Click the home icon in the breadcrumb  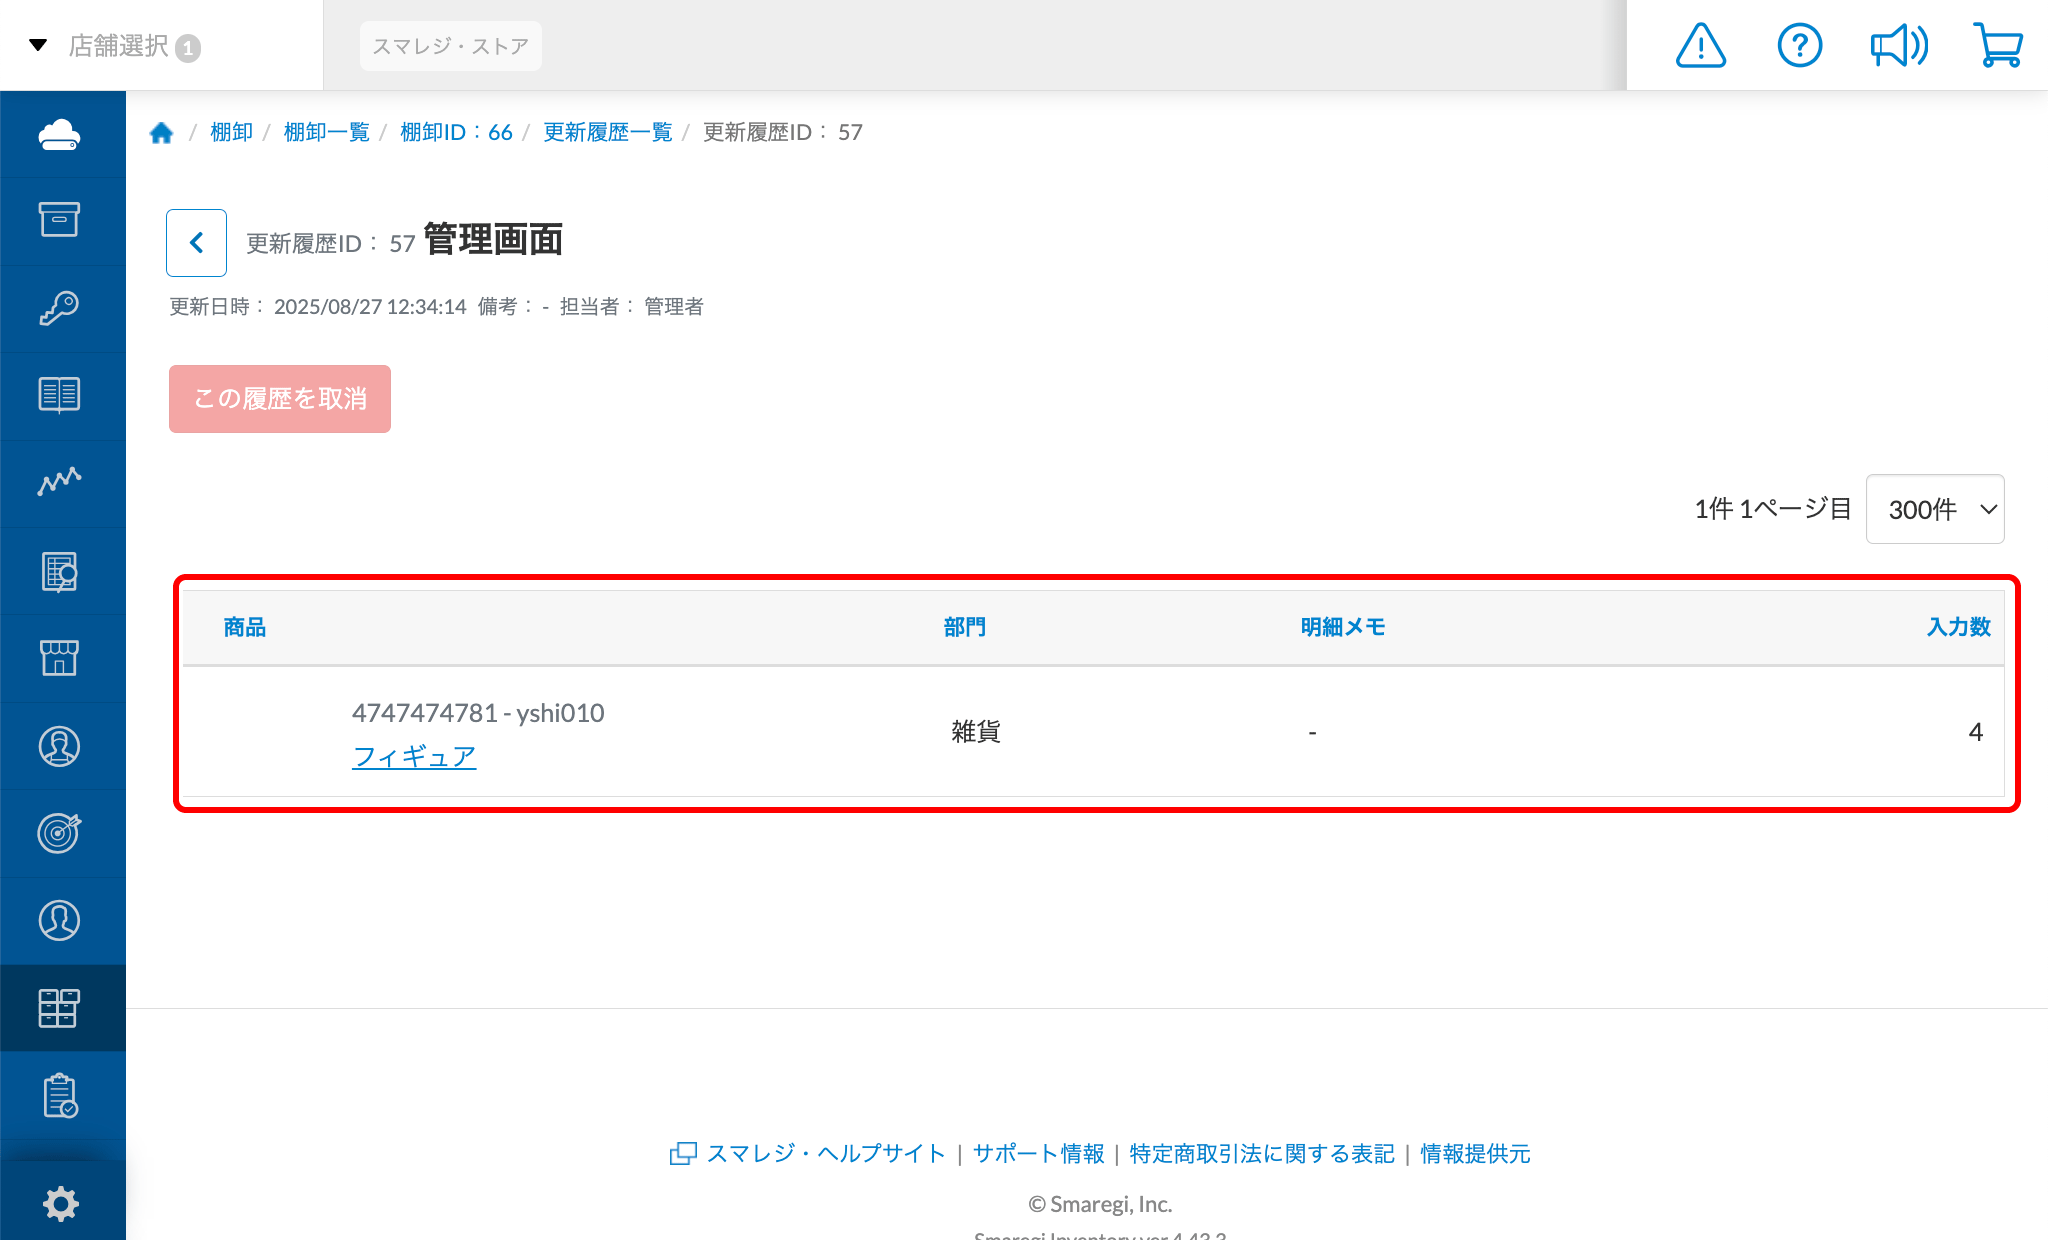162,131
